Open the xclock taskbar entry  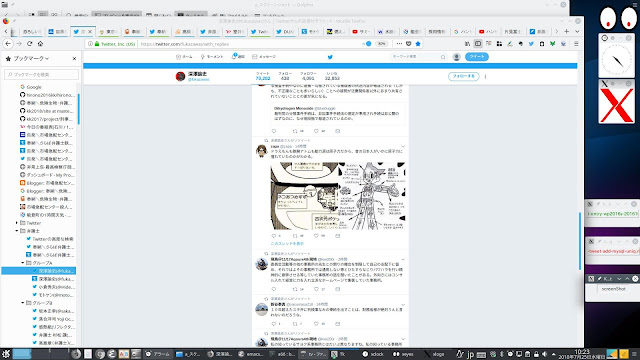pyautogui.click(x=373, y=354)
